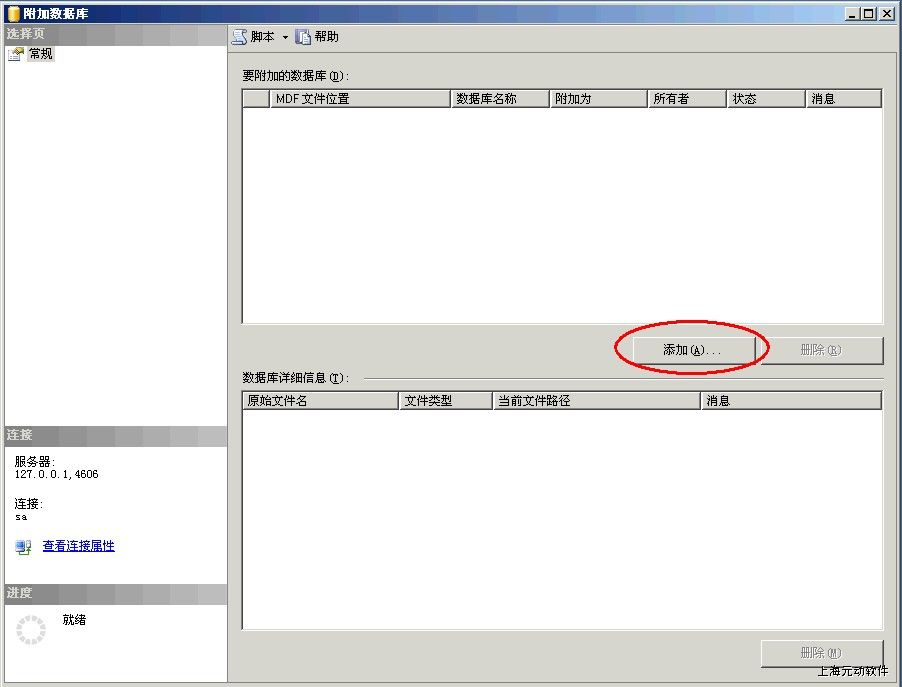Click the 删除(M) button at the bottom right
This screenshot has width=902, height=687.
(821, 654)
